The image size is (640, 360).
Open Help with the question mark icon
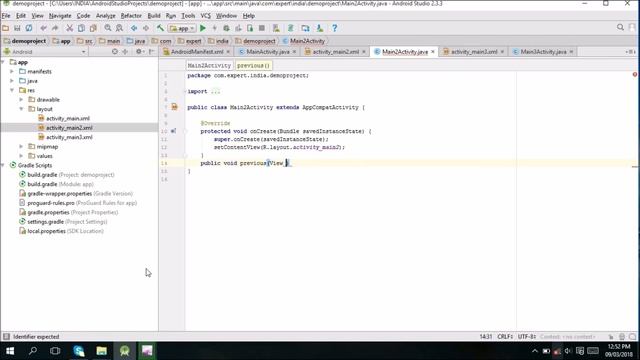click(335, 28)
